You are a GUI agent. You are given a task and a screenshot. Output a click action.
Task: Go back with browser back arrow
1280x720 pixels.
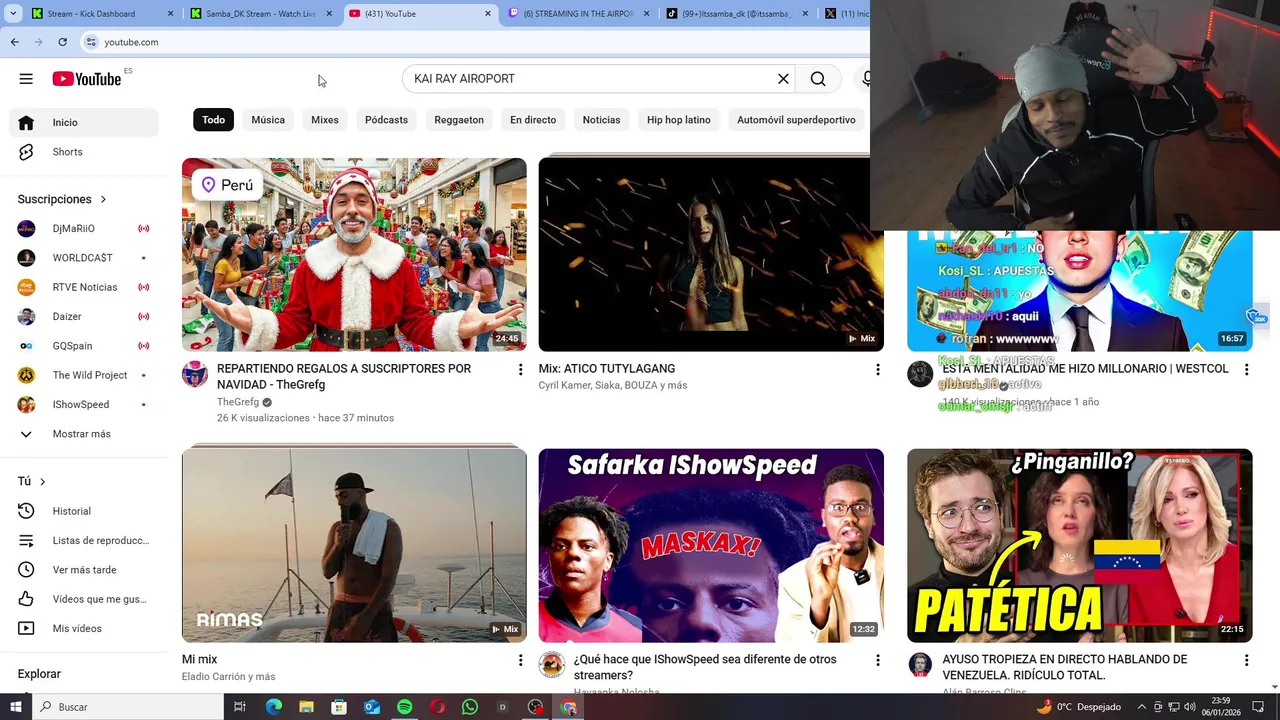point(15,42)
